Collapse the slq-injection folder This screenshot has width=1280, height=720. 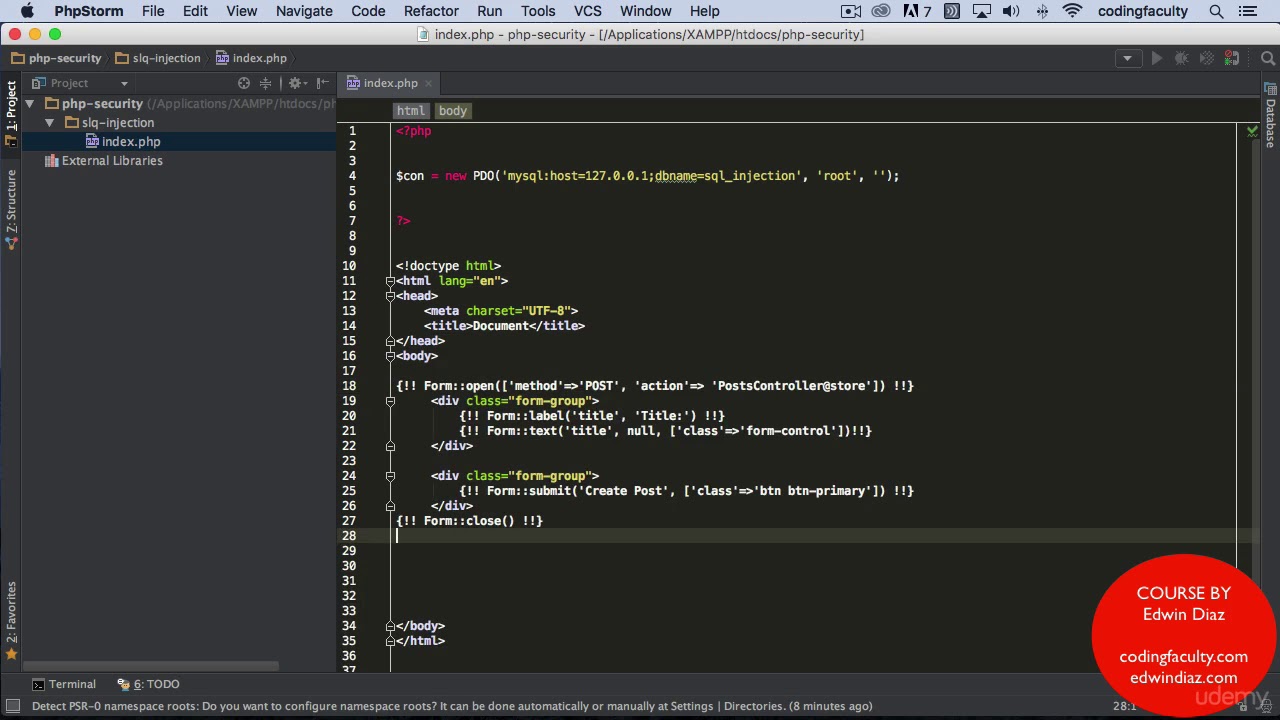pos(49,123)
